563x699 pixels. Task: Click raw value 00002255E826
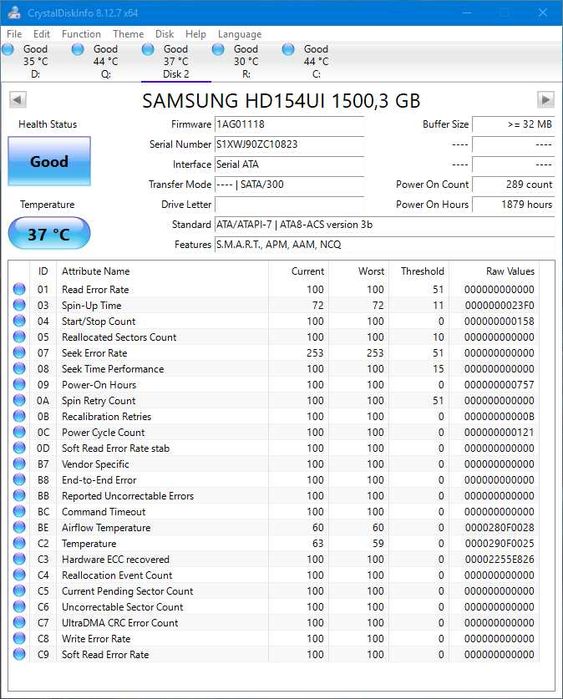[499, 559]
